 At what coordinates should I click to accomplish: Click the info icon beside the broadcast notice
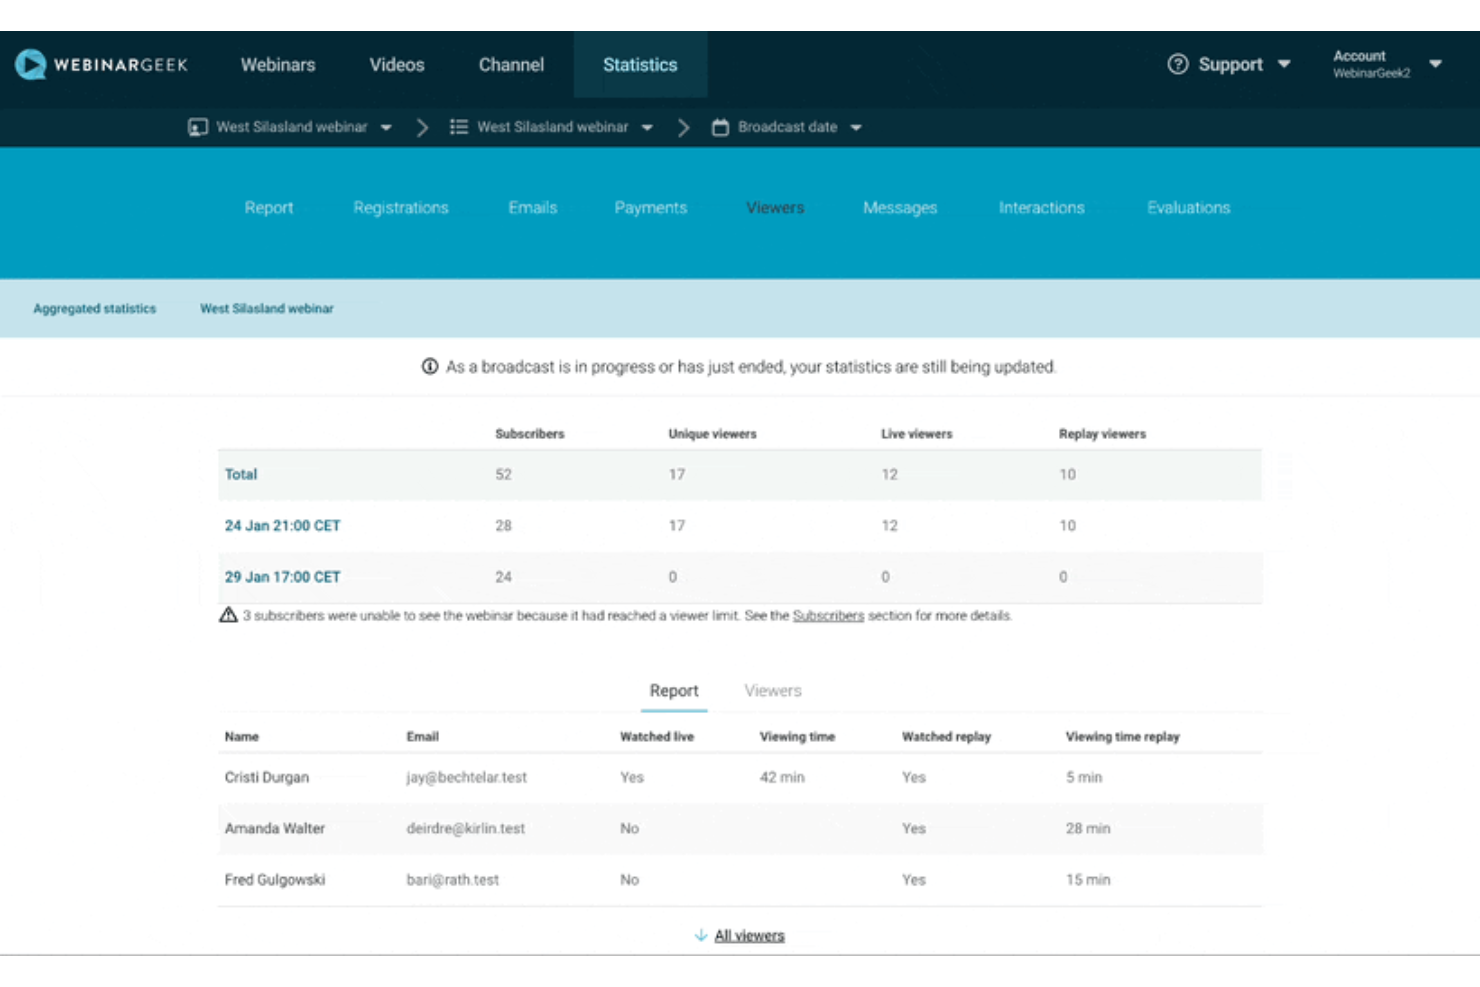click(428, 367)
